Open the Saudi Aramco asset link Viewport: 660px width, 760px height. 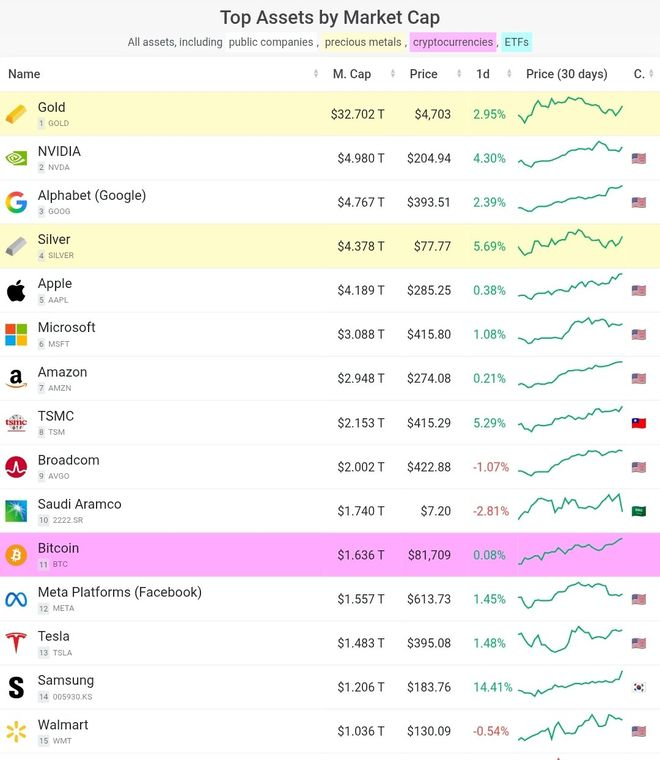[x=79, y=504]
